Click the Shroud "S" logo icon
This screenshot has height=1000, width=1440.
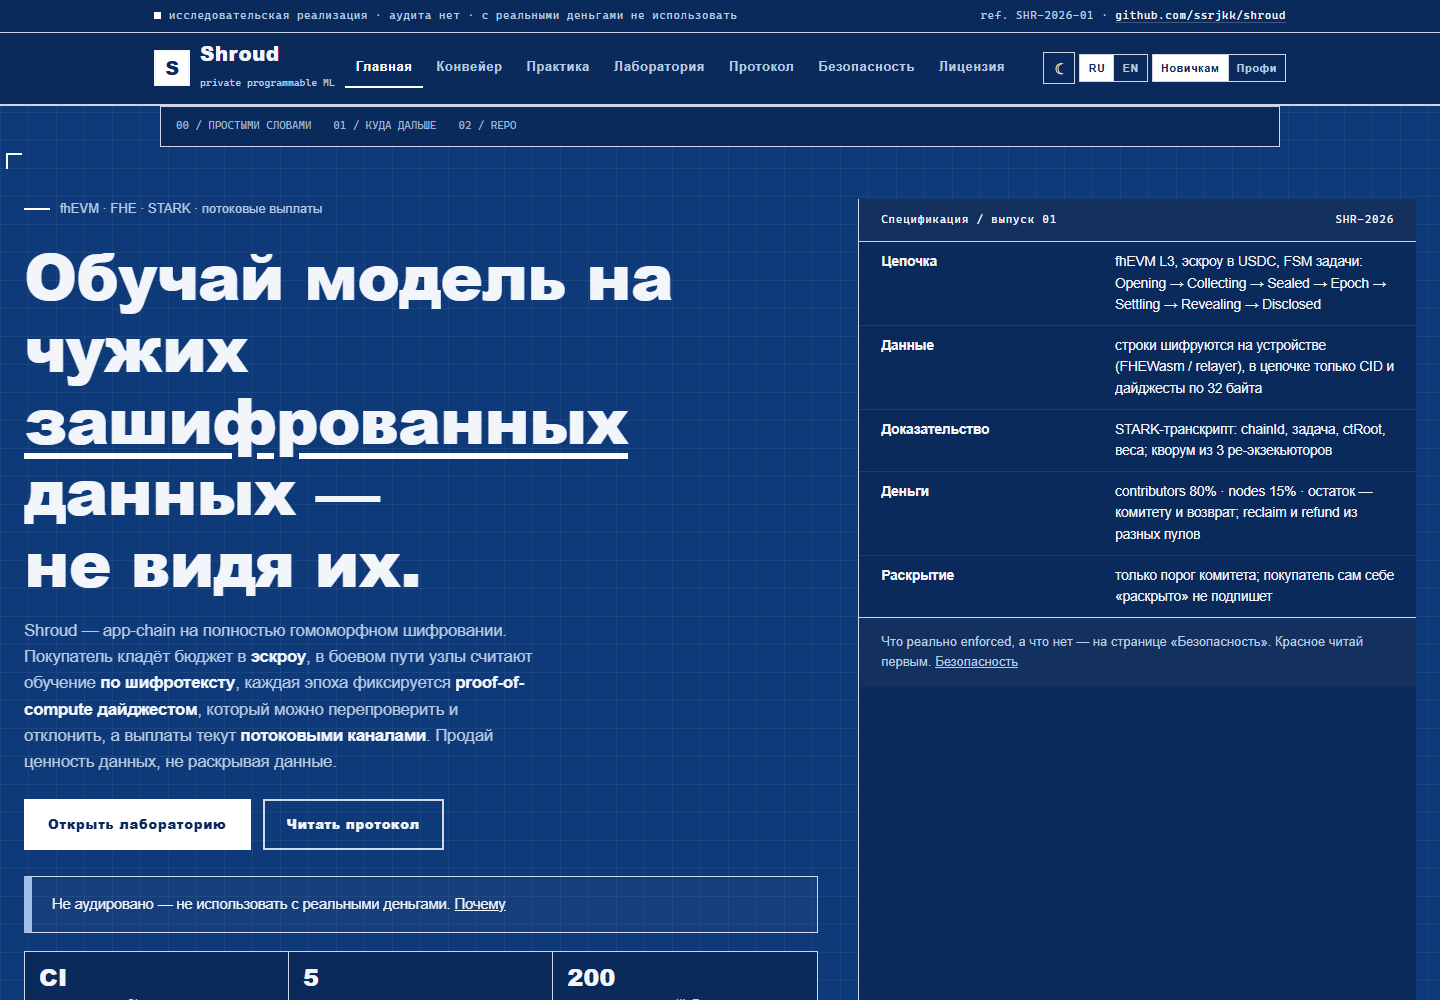tap(172, 68)
